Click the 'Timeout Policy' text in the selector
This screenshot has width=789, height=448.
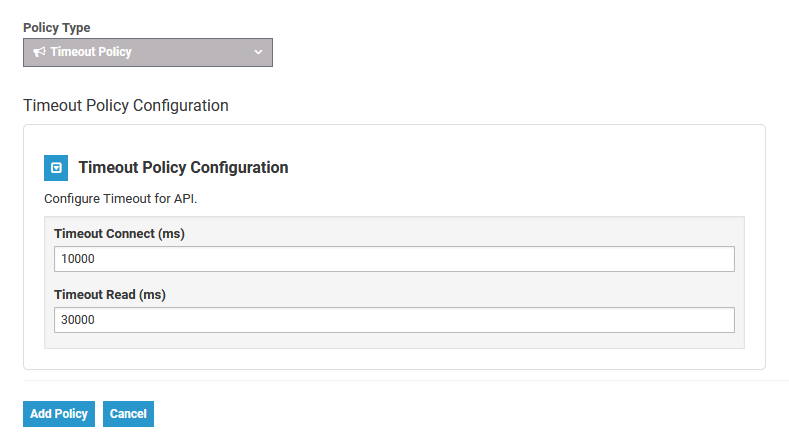(91, 52)
